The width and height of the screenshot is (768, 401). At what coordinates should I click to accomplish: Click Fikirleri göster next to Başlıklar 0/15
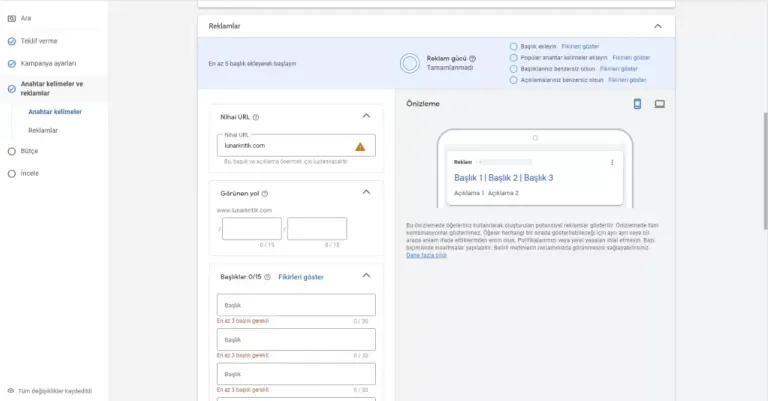point(301,277)
